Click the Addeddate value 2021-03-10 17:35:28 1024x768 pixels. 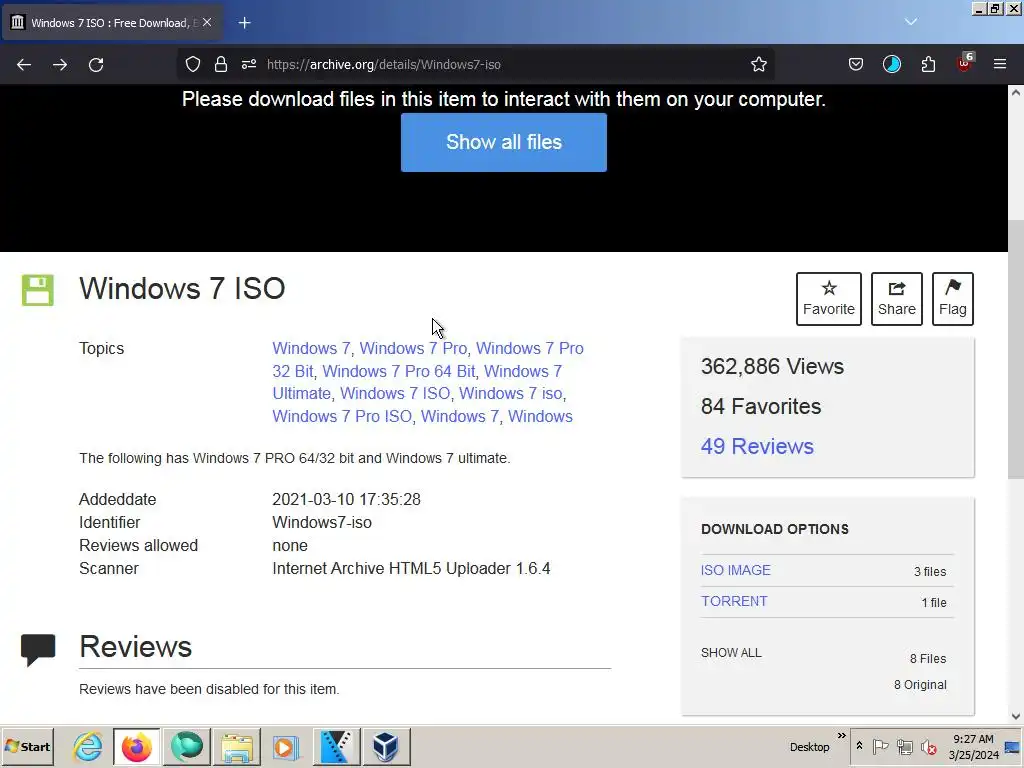(x=346, y=500)
